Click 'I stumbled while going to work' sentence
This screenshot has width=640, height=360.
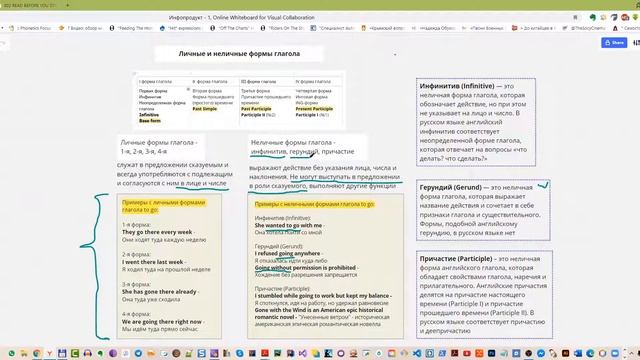point(322,296)
